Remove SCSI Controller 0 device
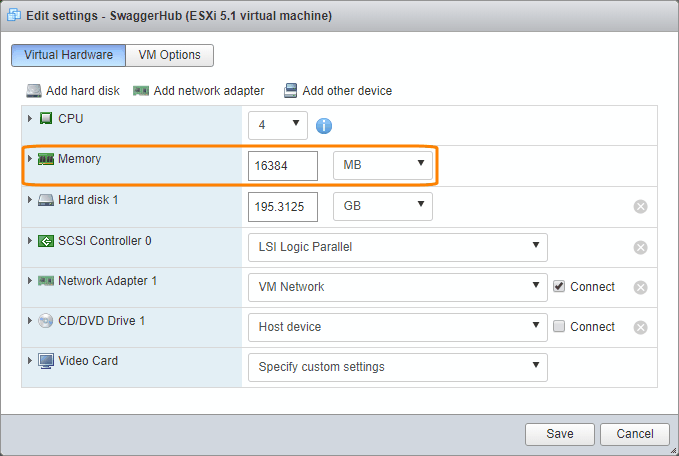The image size is (679, 456). tap(641, 247)
